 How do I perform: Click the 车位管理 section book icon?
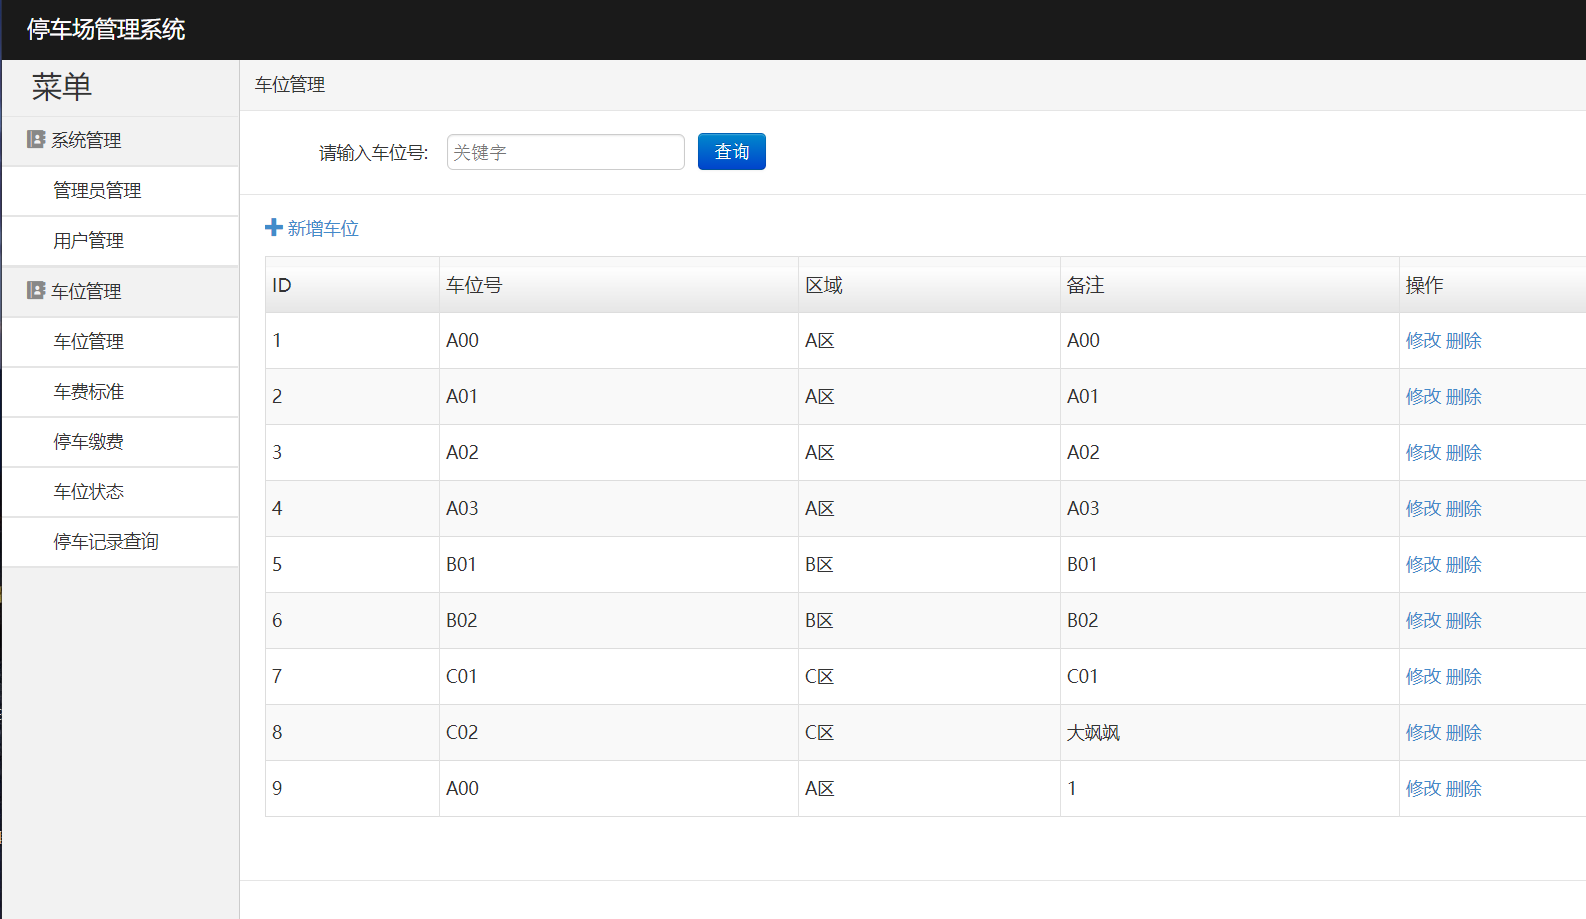click(36, 291)
